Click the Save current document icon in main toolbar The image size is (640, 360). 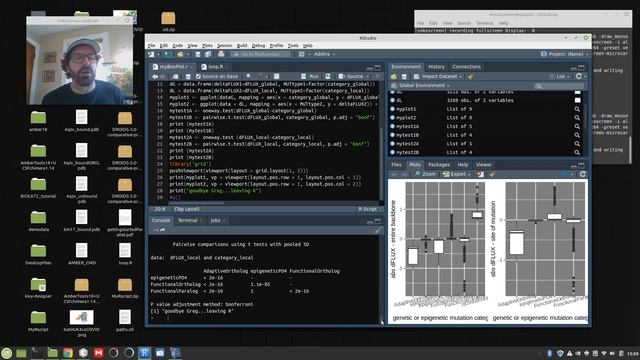198,54
